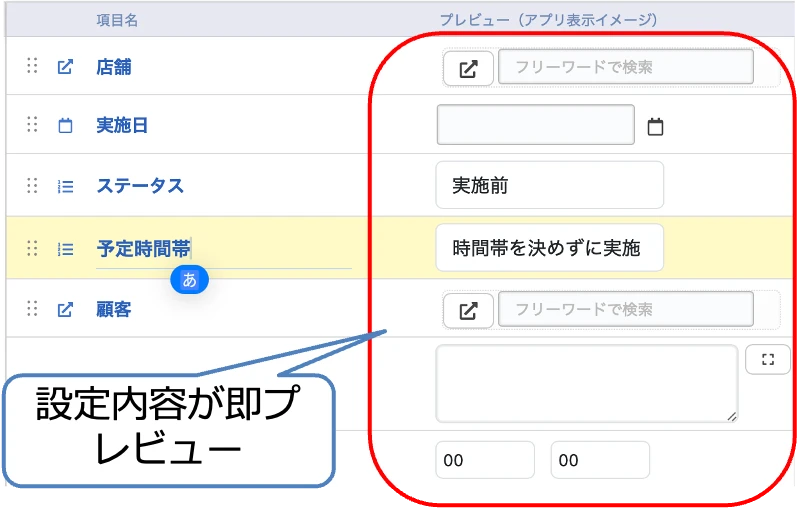Screen dimensions: 797x508
Task: Click the multiline text area in preview
Action: tap(587, 384)
